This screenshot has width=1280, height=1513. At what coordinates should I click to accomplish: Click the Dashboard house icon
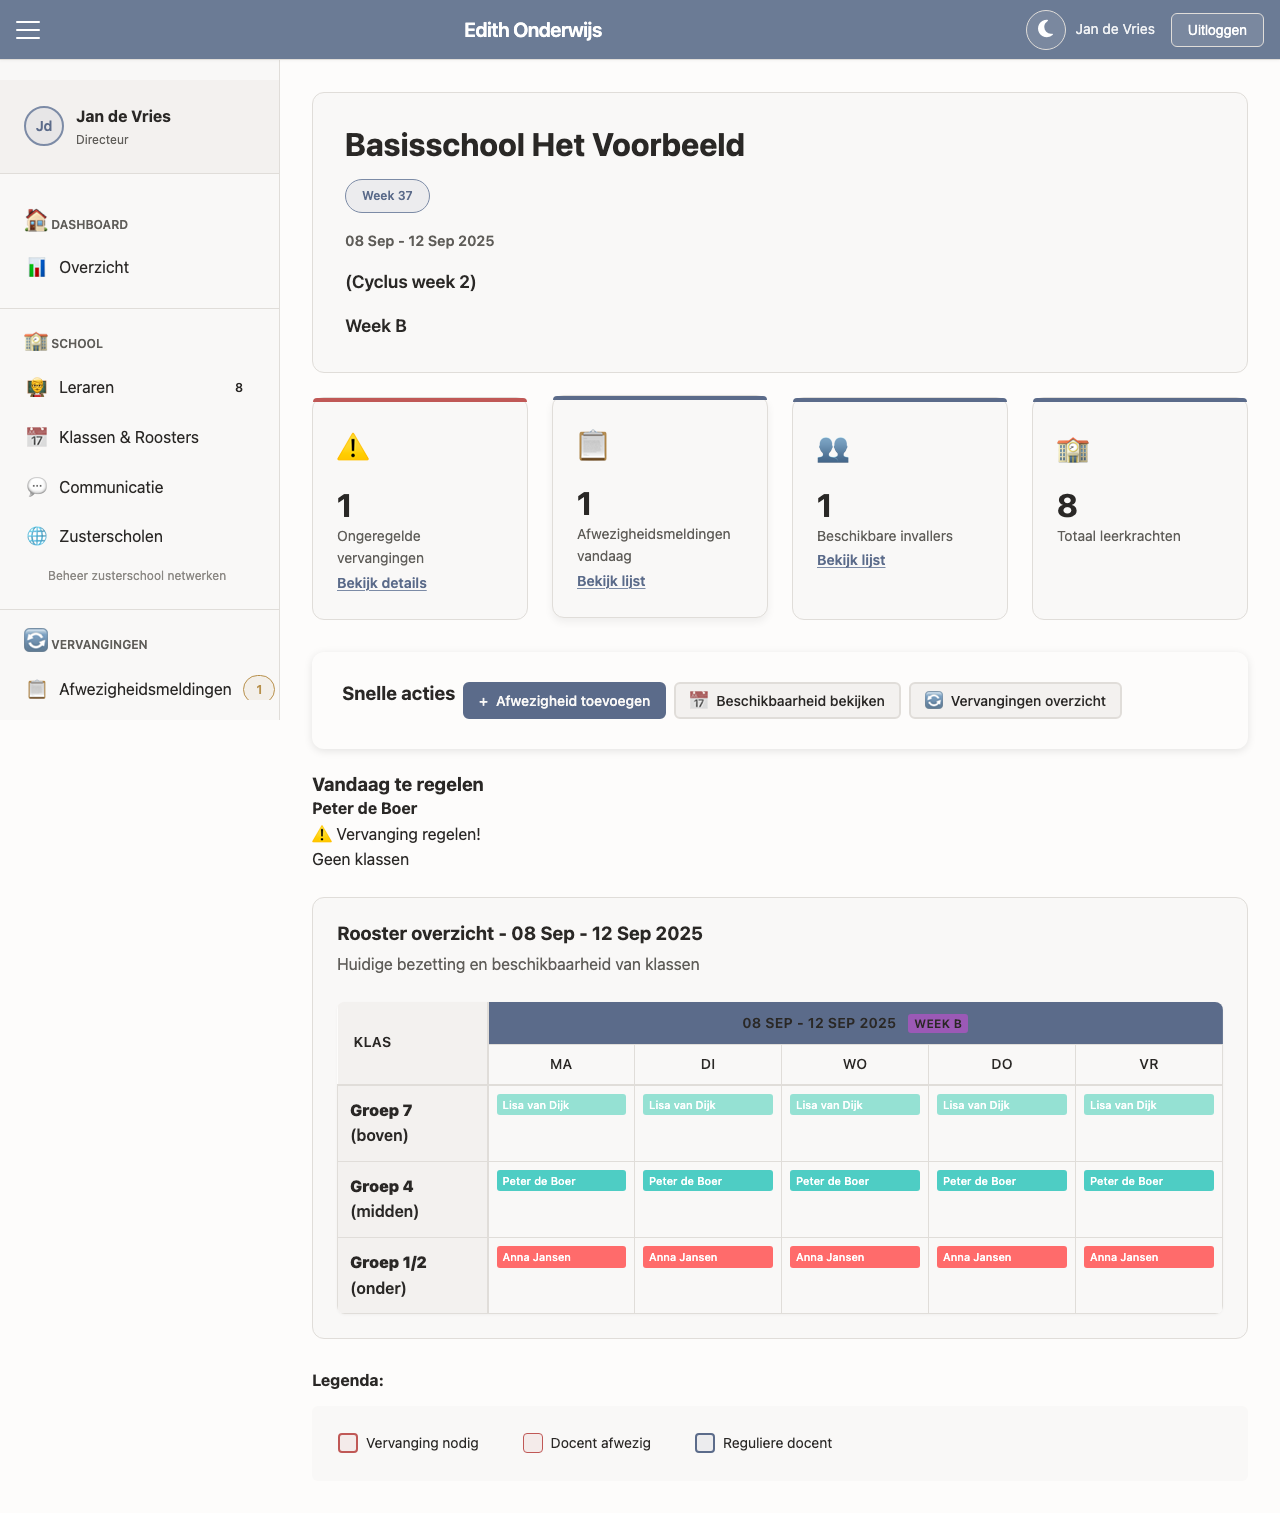coord(36,221)
